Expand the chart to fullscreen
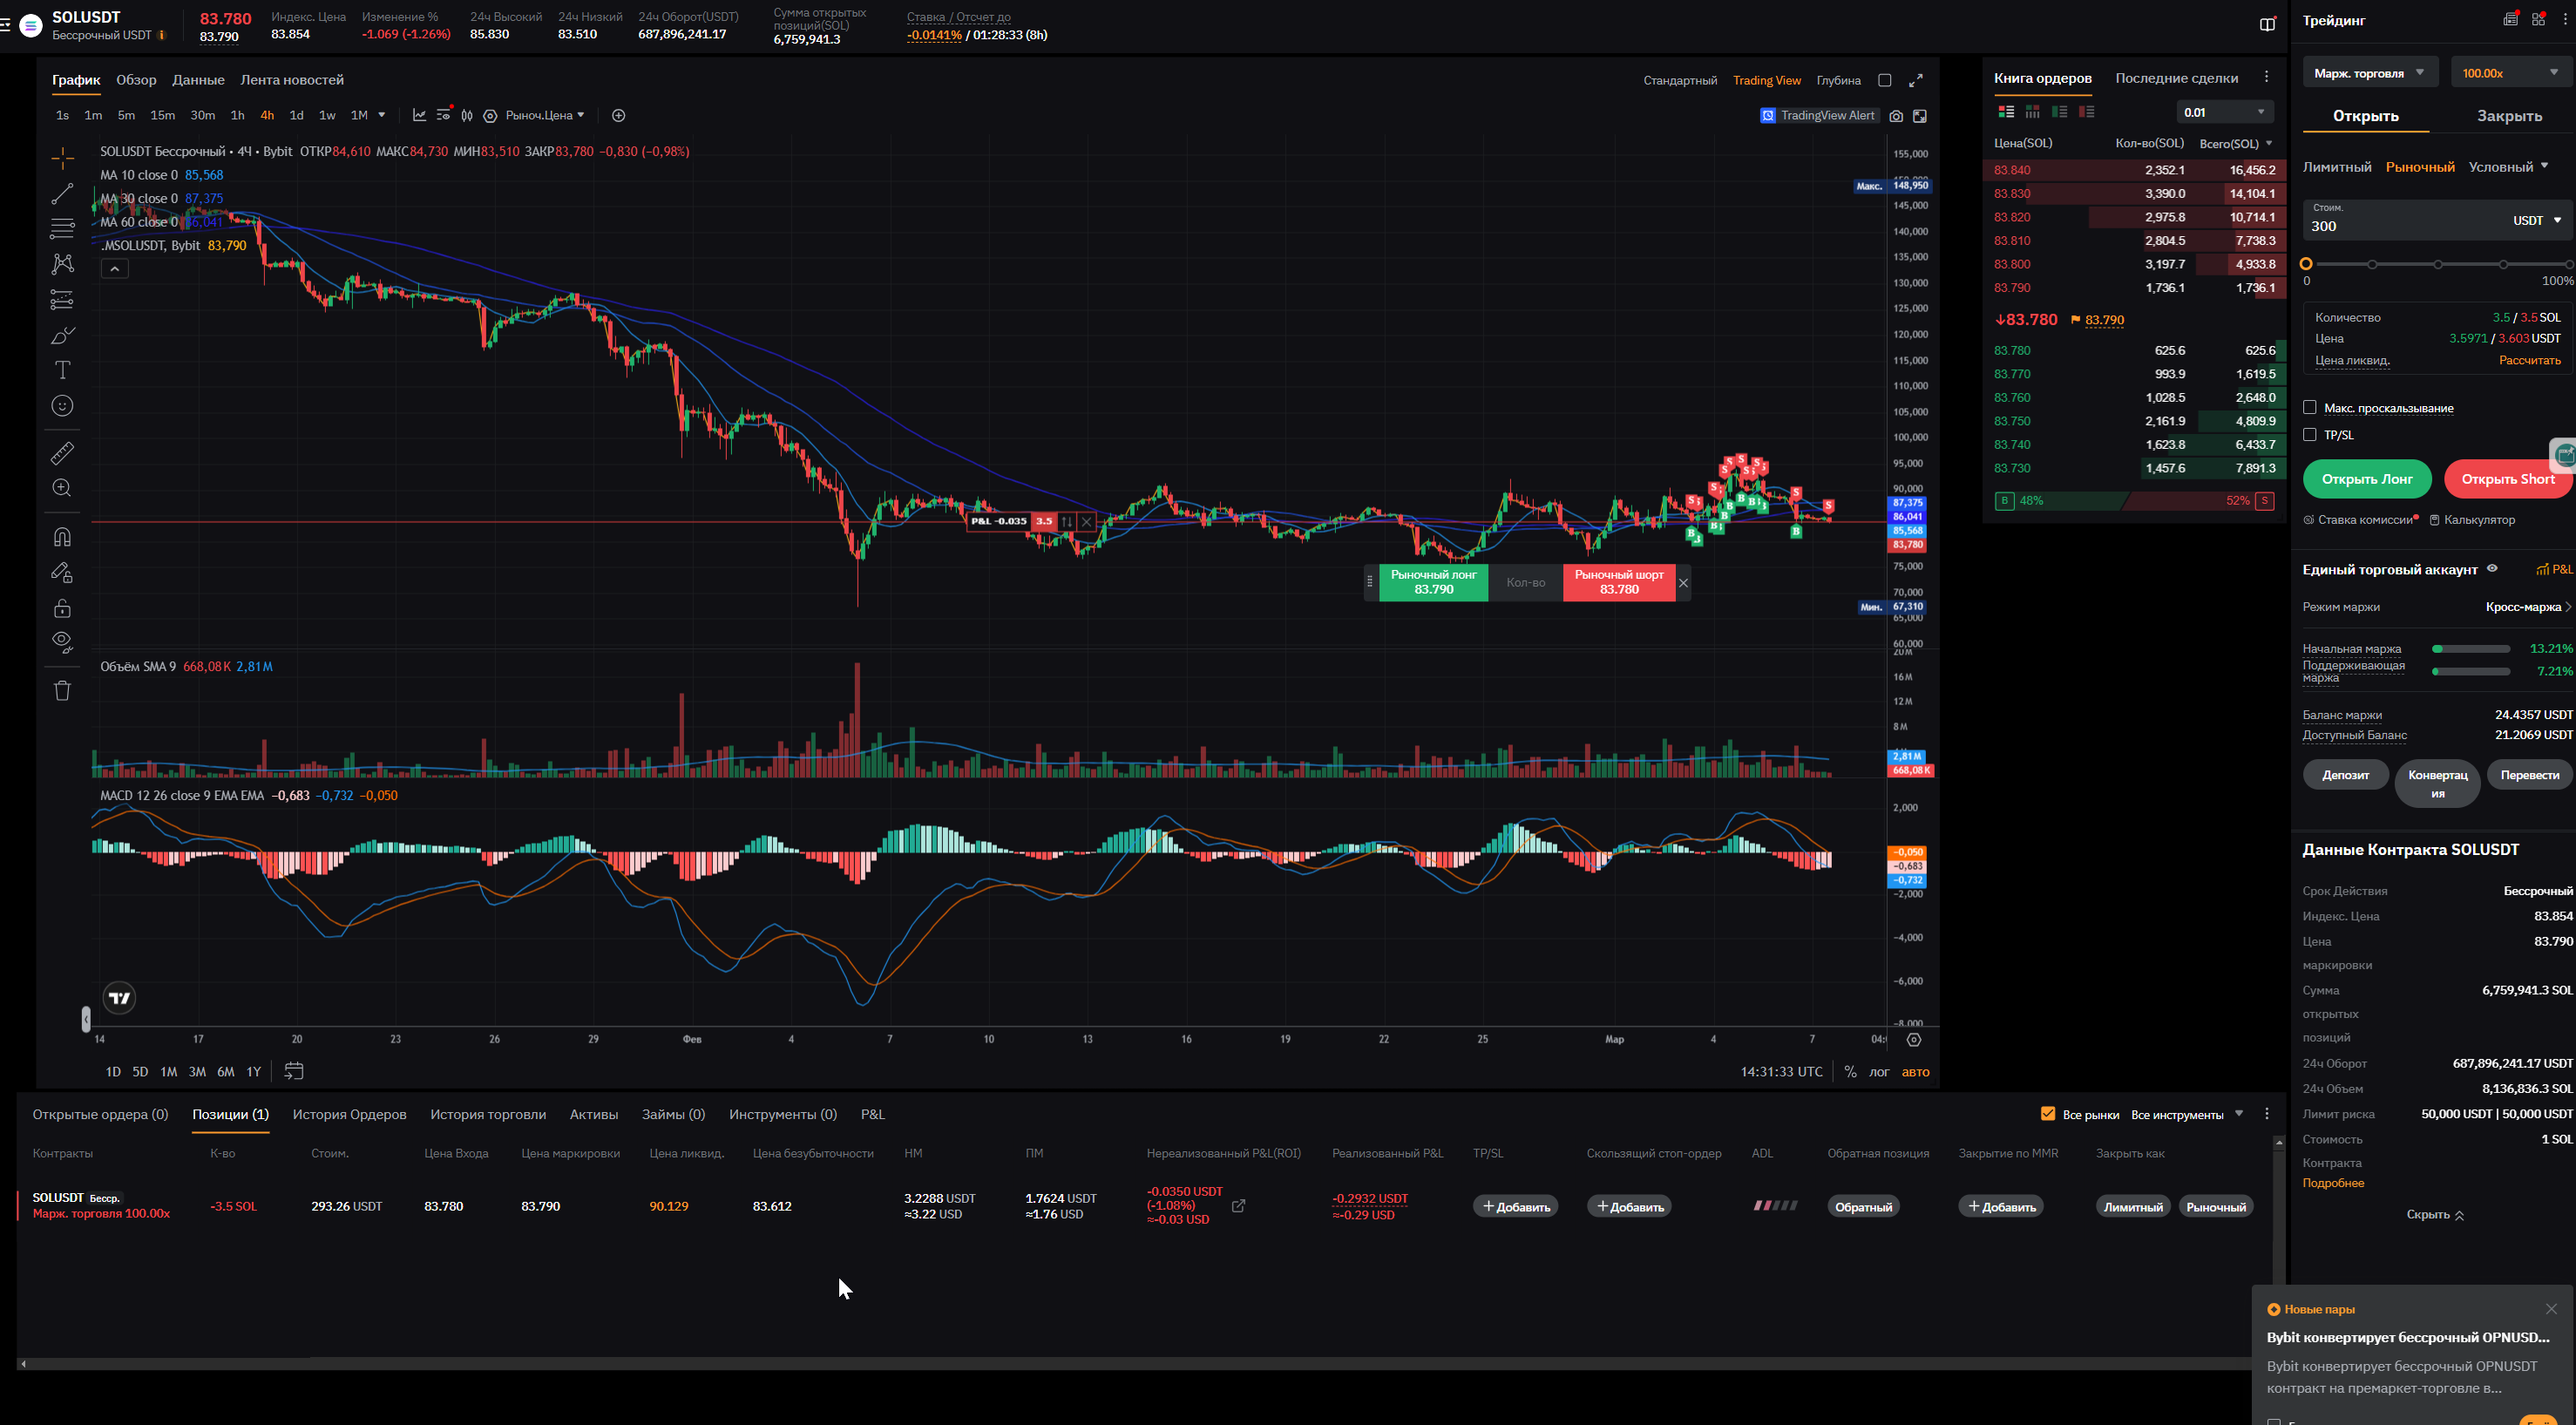Viewport: 2576px width, 1425px height. [x=1915, y=80]
